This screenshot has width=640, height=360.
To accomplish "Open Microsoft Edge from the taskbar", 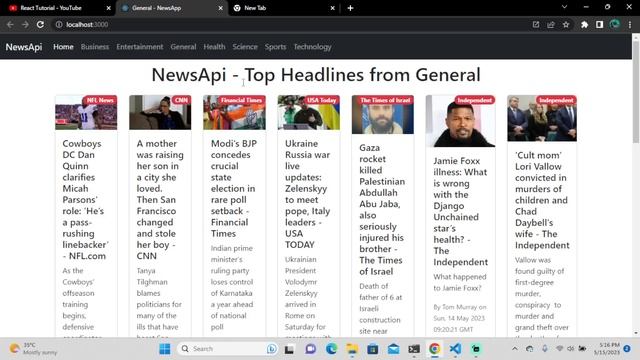I will coord(331,349).
